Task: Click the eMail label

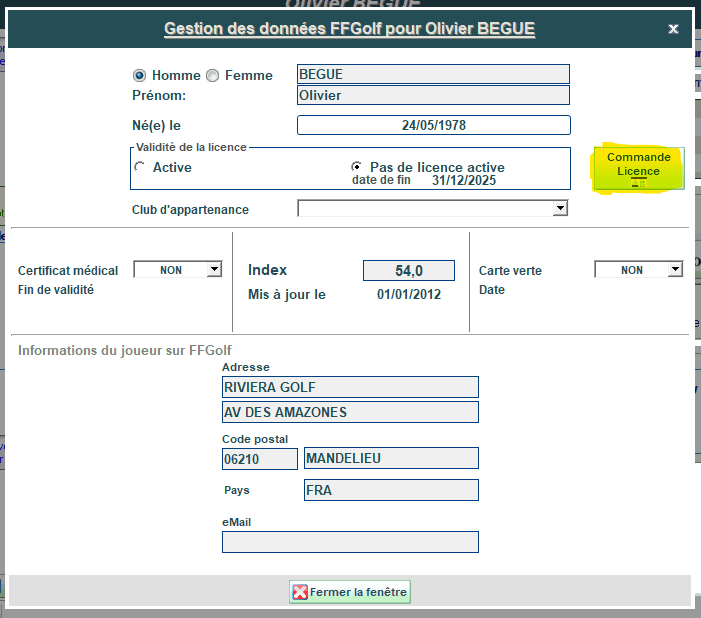Action: pyautogui.click(x=236, y=522)
